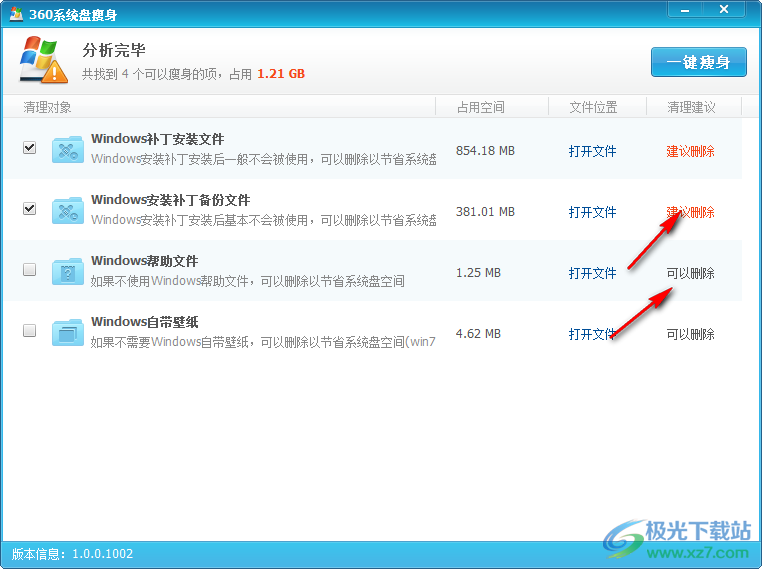Enable the Windows帮助文件 checkbox

(x=30, y=269)
